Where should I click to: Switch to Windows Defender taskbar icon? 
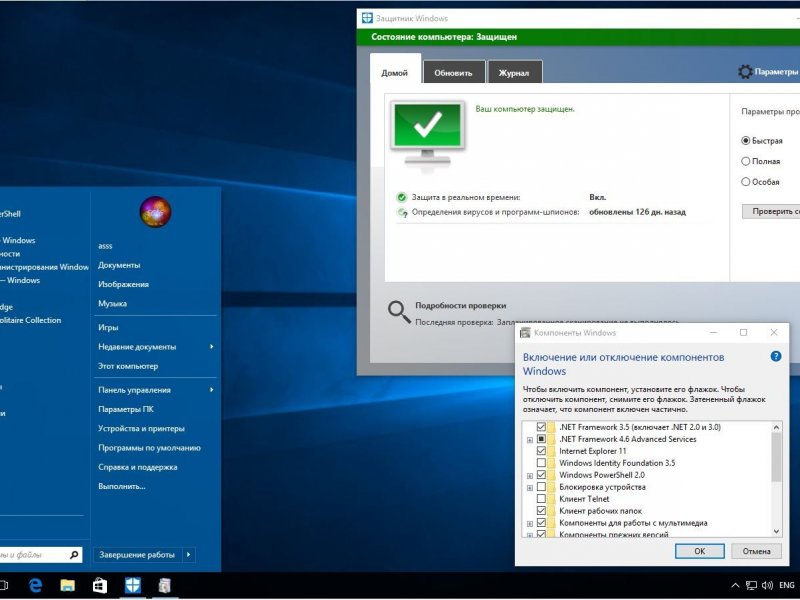point(133,585)
